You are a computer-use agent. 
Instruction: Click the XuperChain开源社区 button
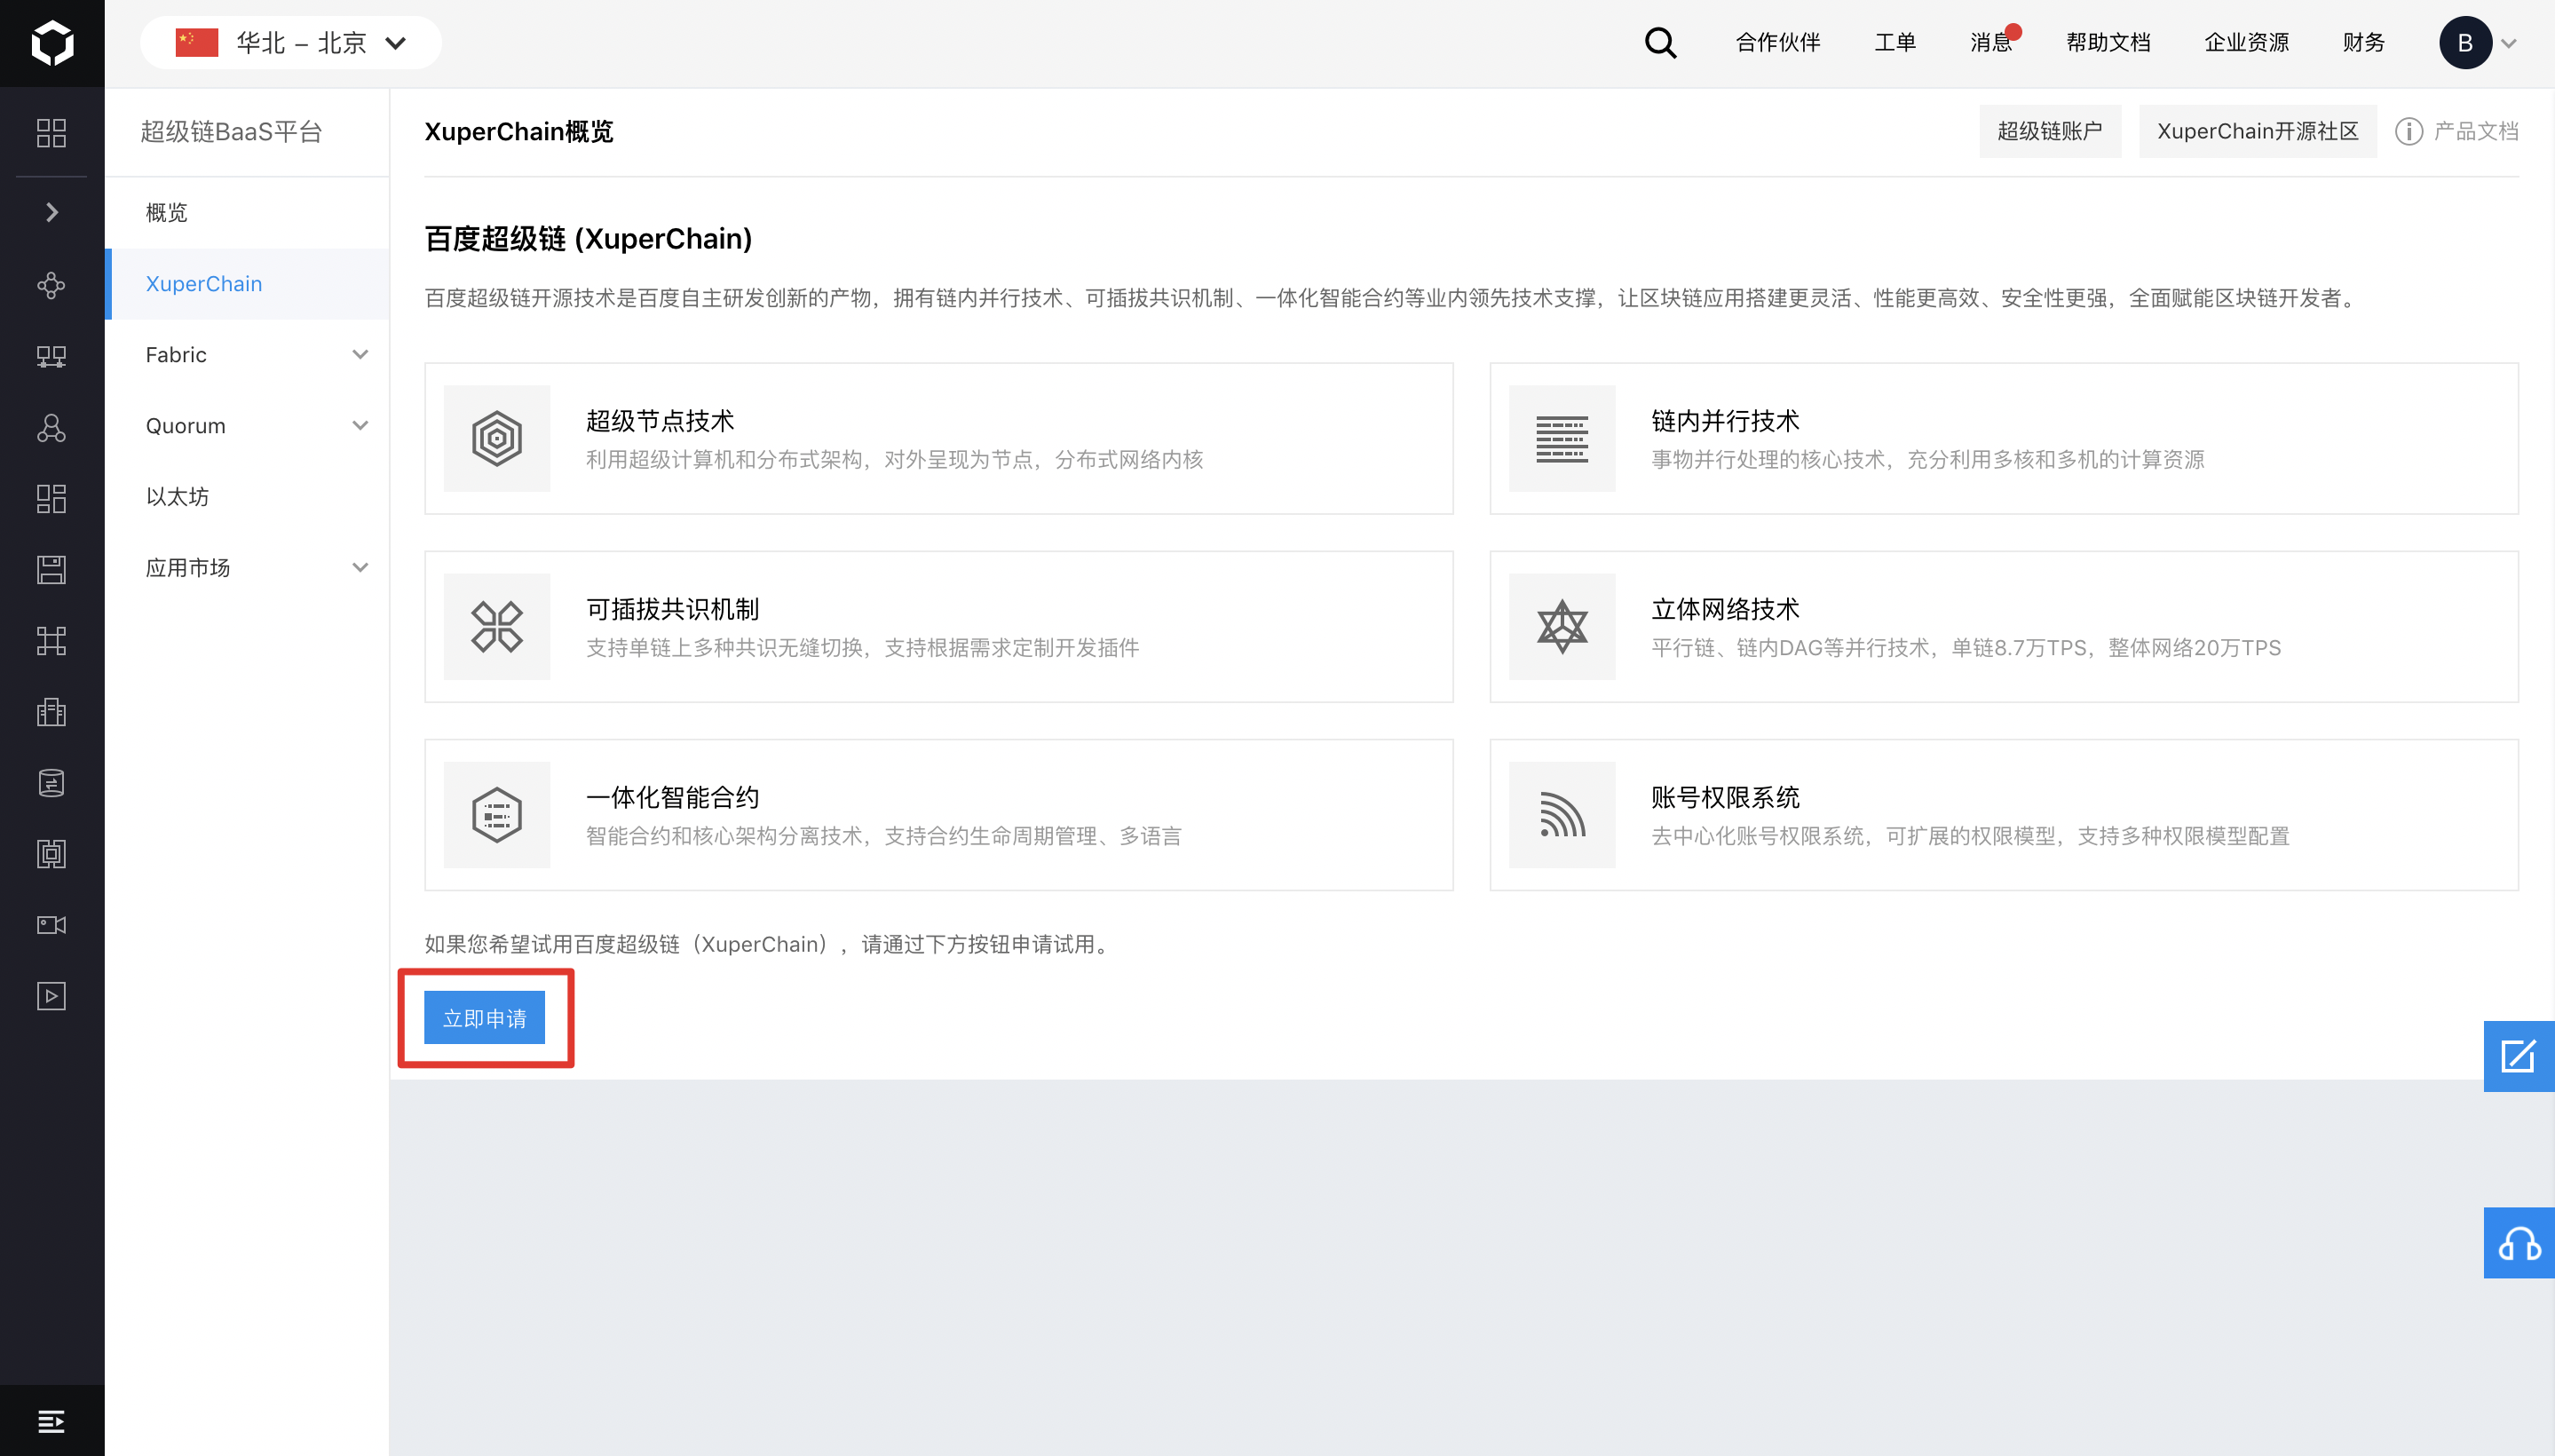pos(2257,131)
